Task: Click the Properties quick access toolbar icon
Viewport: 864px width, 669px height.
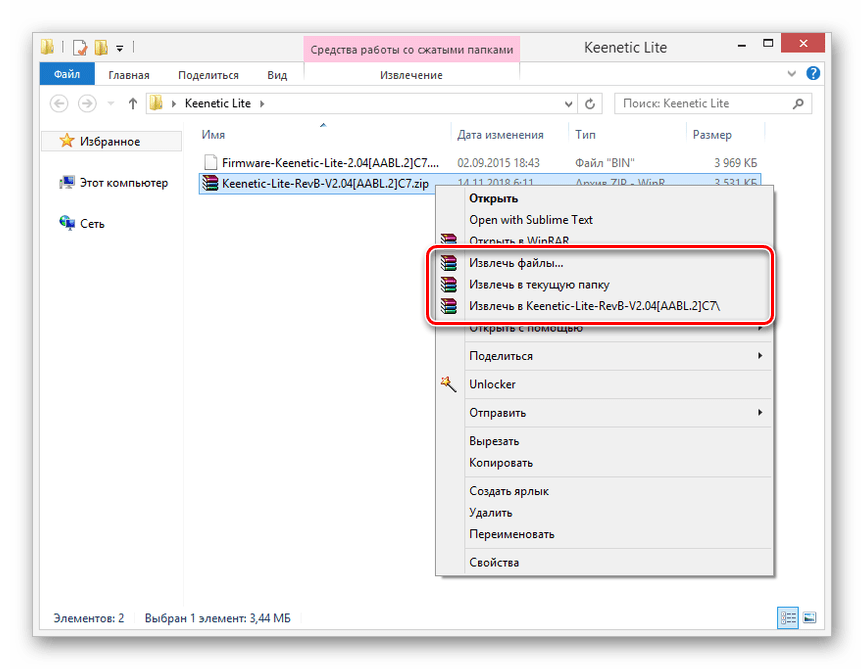Action: tap(80, 48)
